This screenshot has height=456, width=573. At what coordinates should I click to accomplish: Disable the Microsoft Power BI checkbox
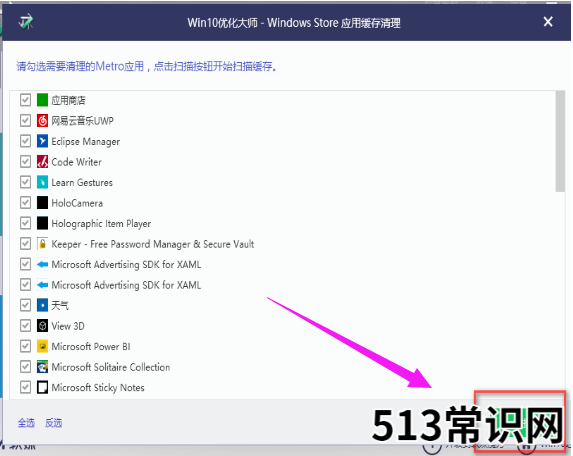(25, 346)
